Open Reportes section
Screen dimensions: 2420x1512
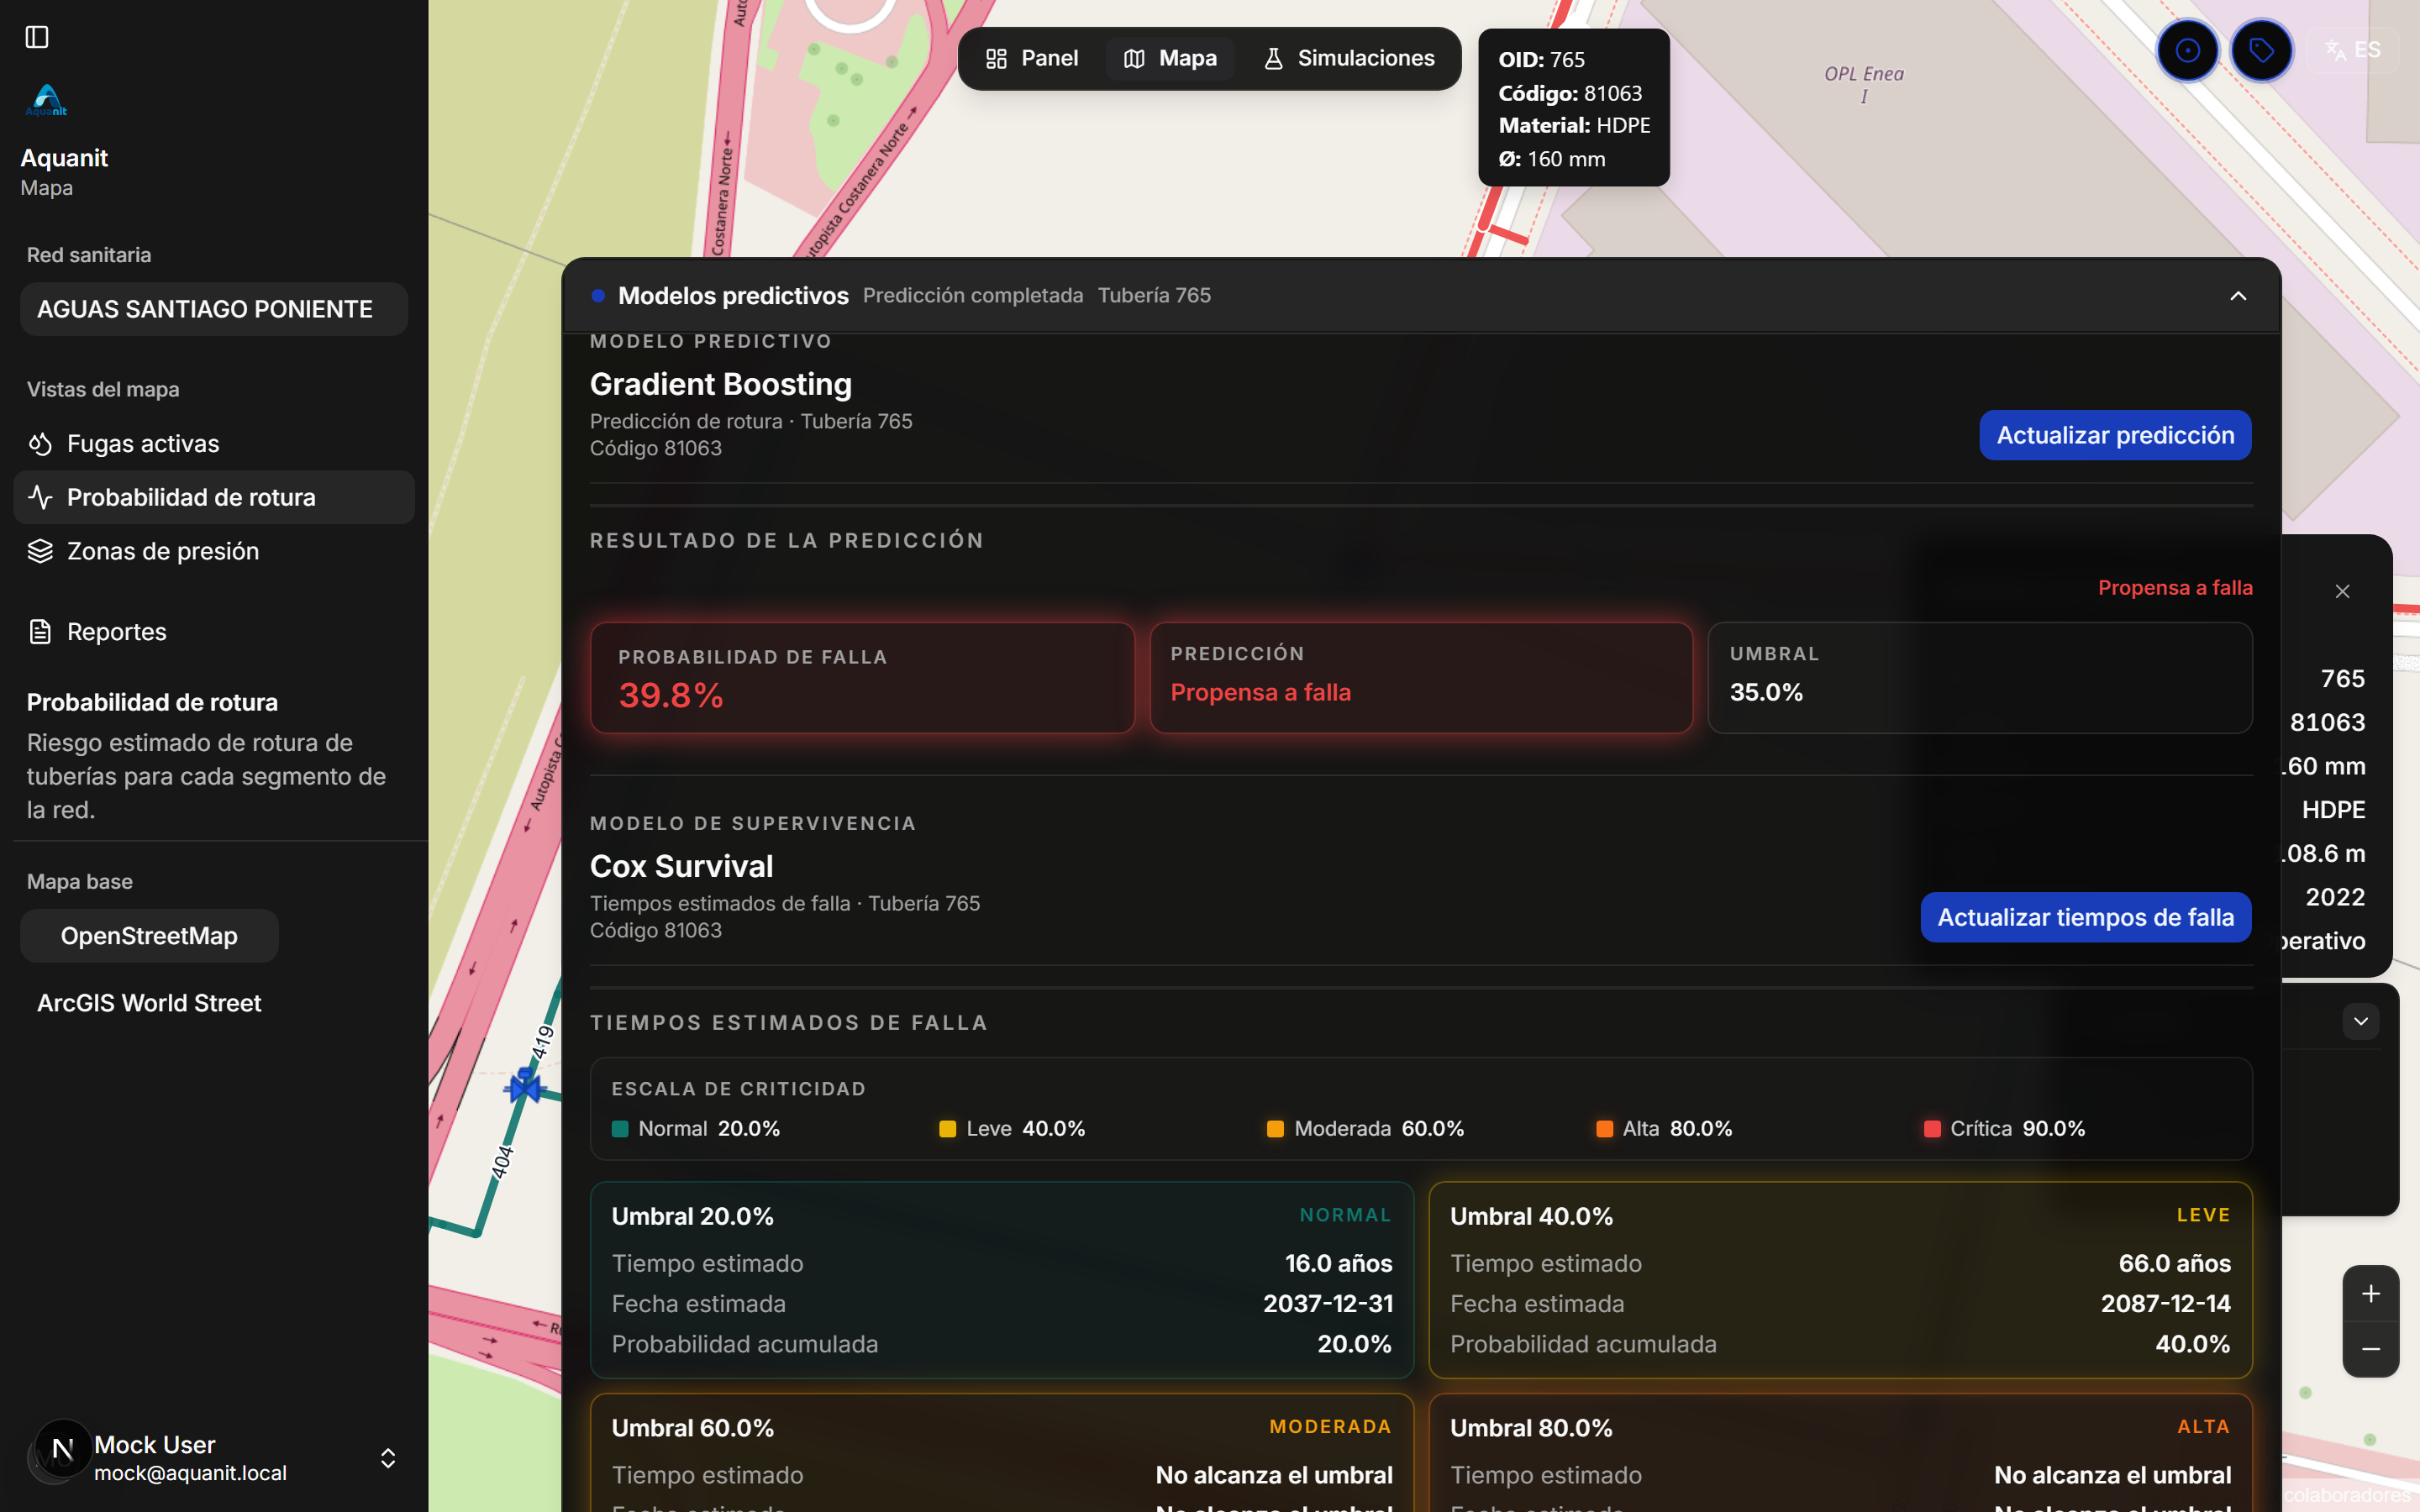(214, 632)
